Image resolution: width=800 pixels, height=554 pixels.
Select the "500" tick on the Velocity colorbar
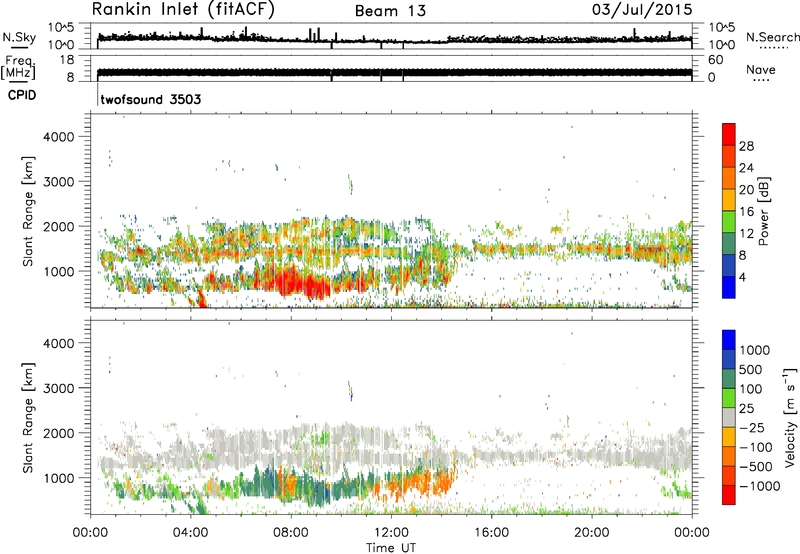[x=751, y=369]
